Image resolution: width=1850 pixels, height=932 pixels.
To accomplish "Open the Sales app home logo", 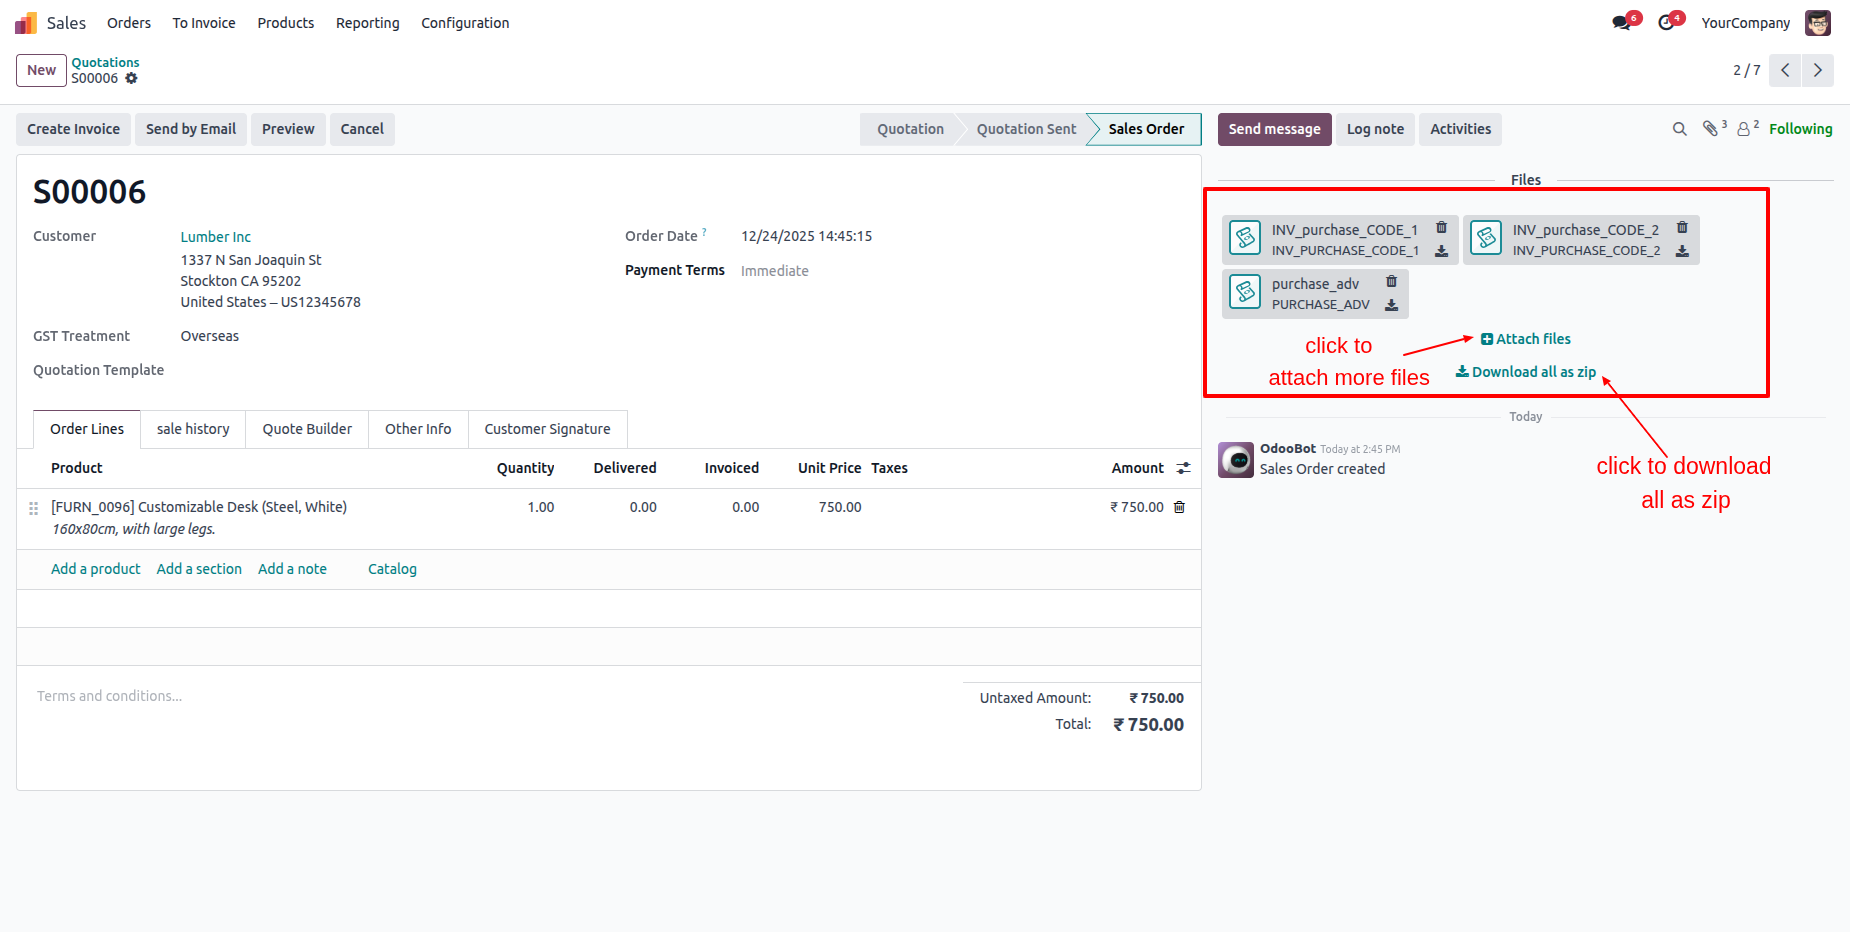I will (x=26, y=23).
